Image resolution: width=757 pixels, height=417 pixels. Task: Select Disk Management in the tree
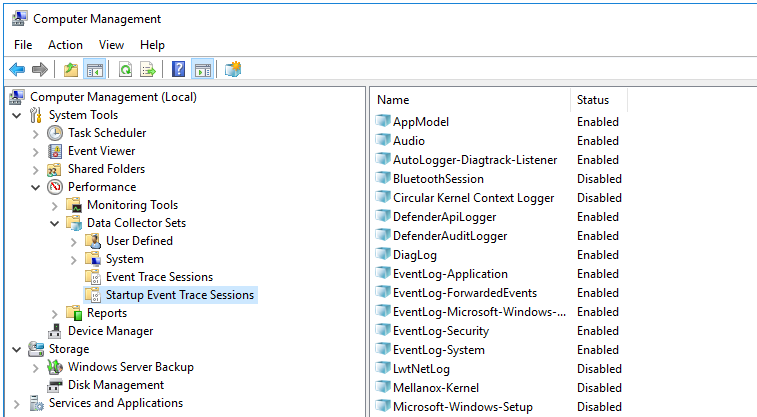click(x=115, y=385)
